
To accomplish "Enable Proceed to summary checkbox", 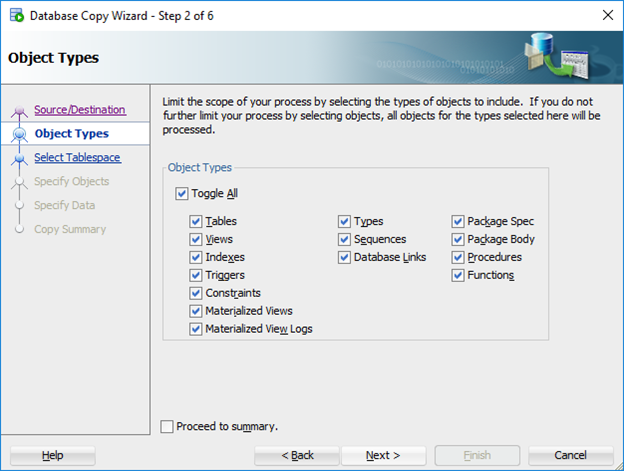I will (167, 427).
